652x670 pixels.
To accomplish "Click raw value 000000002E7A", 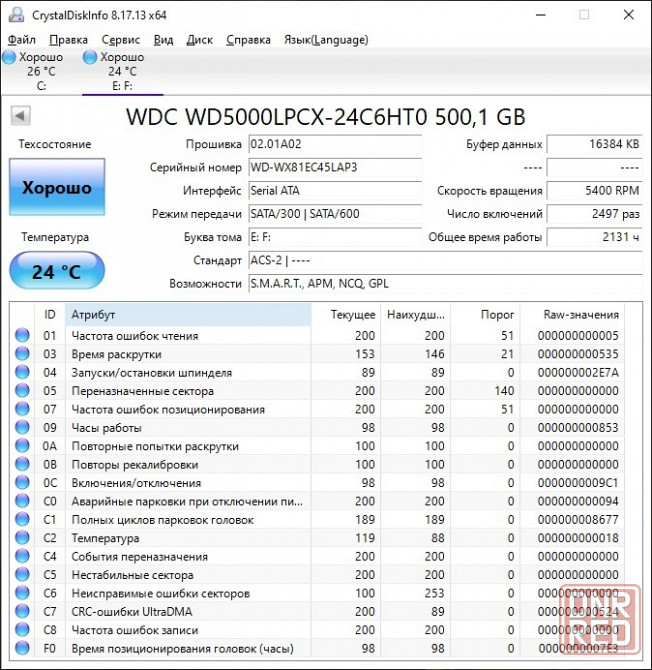I will pos(578,373).
